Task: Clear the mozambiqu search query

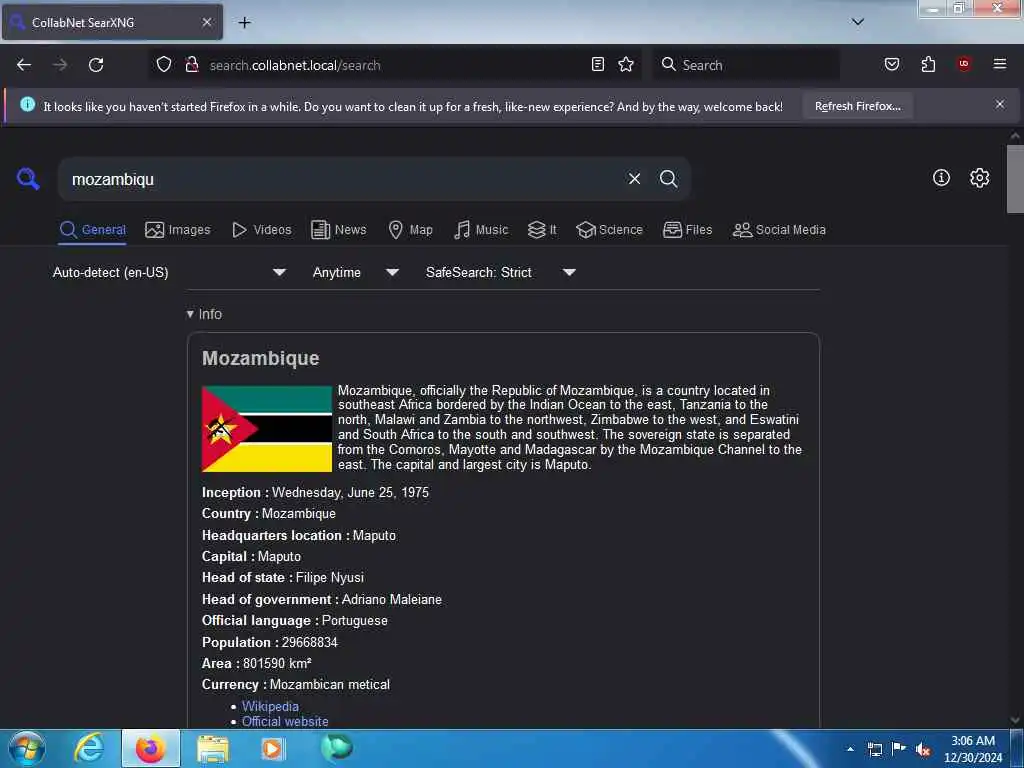Action: (634, 179)
